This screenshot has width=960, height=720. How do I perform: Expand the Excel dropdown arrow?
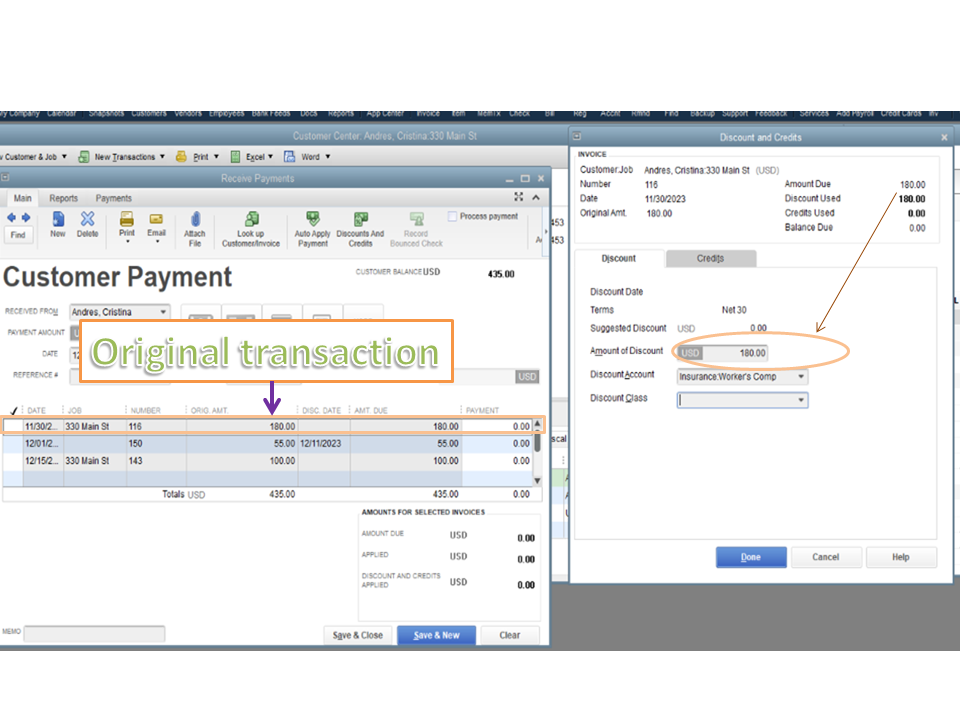(271, 157)
